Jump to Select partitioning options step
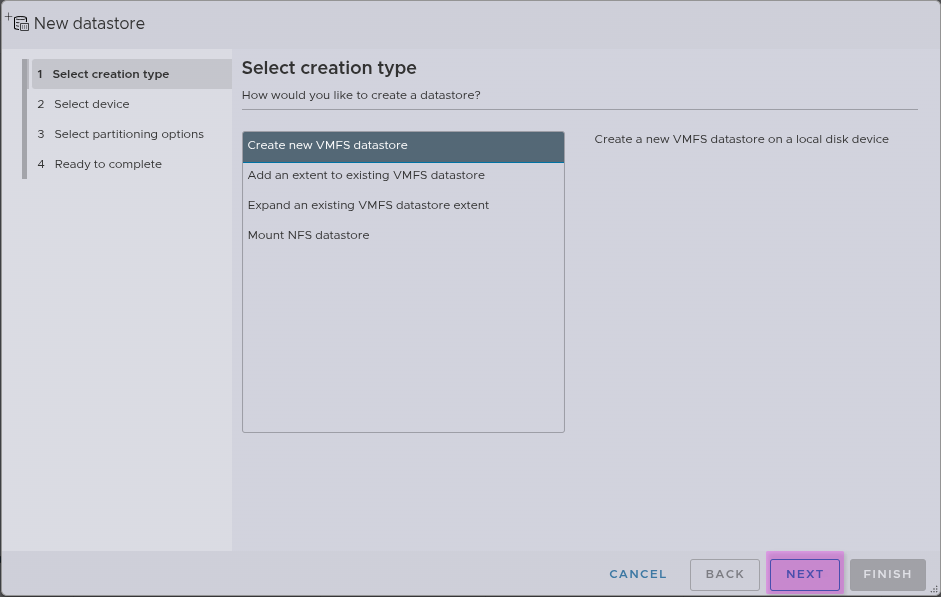The height and width of the screenshot is (597, 941). (128, 134)
